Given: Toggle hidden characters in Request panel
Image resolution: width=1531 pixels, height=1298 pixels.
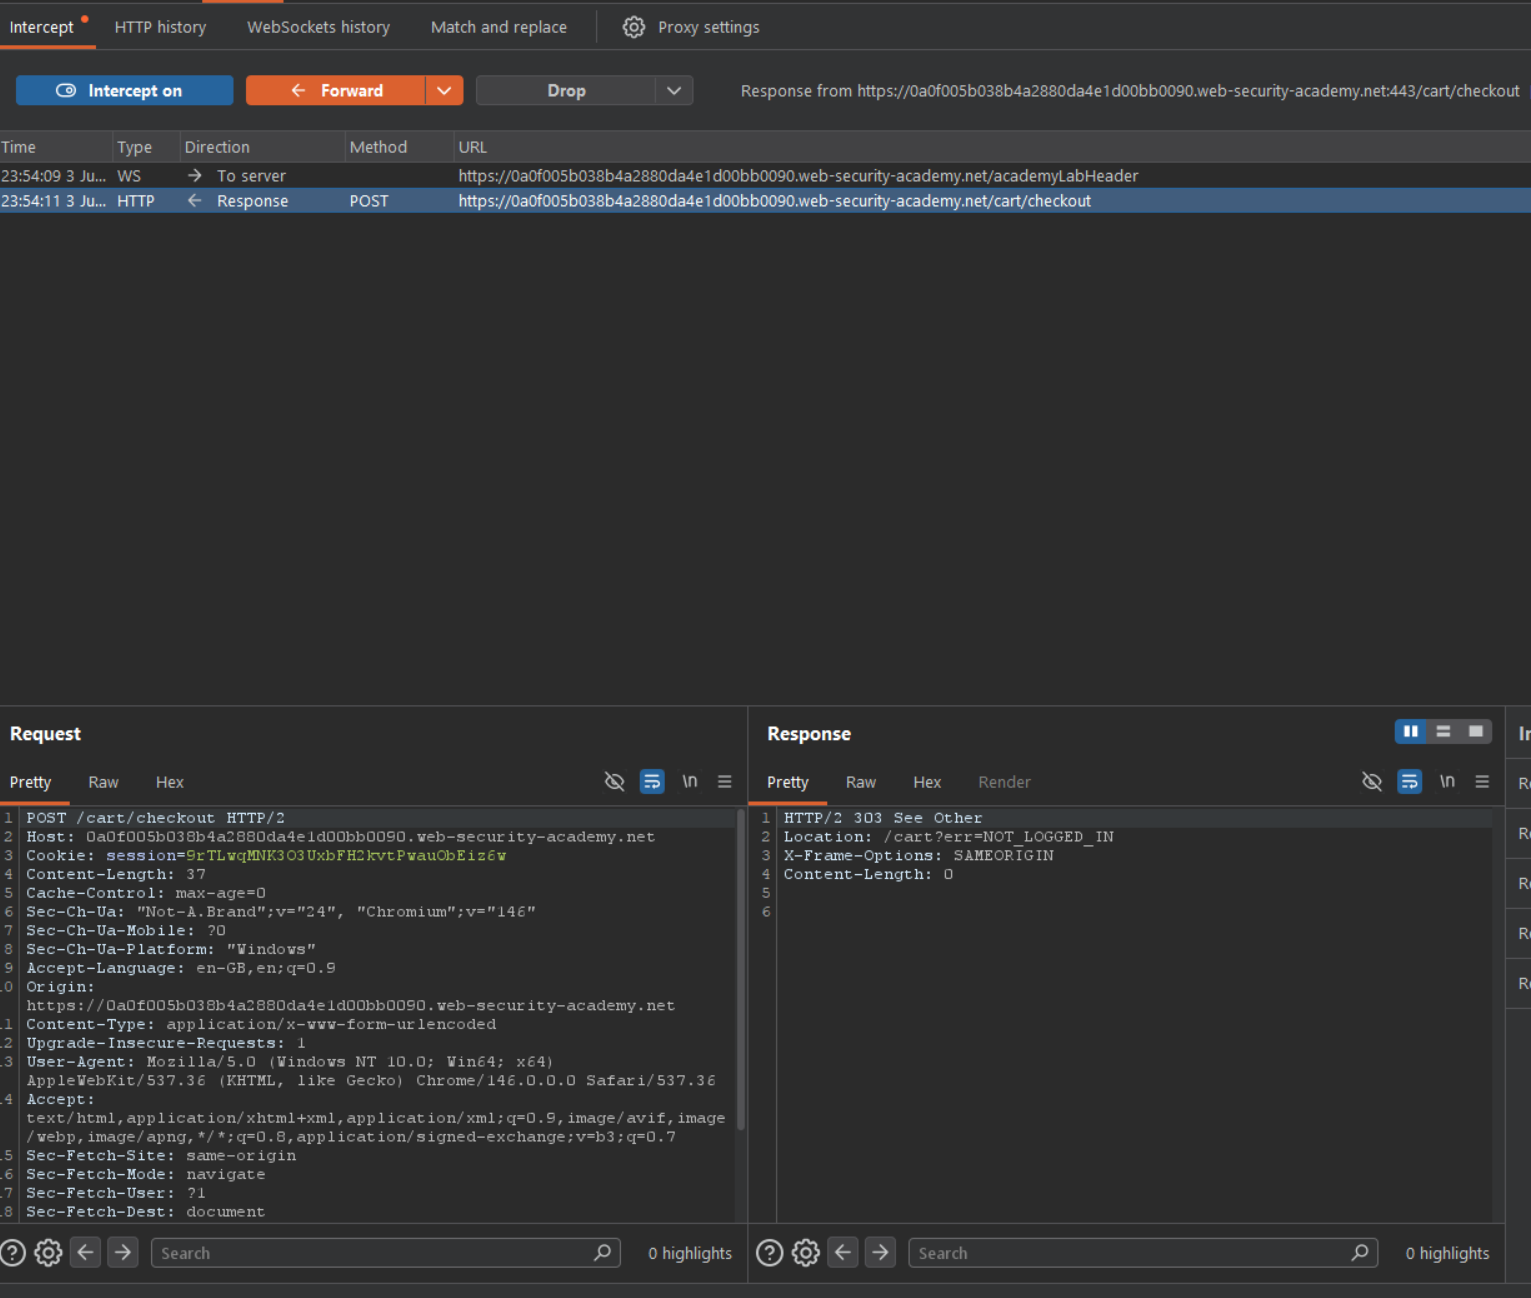Looking at the screenshot, I should pyautogui.click(x=615, y=782).
